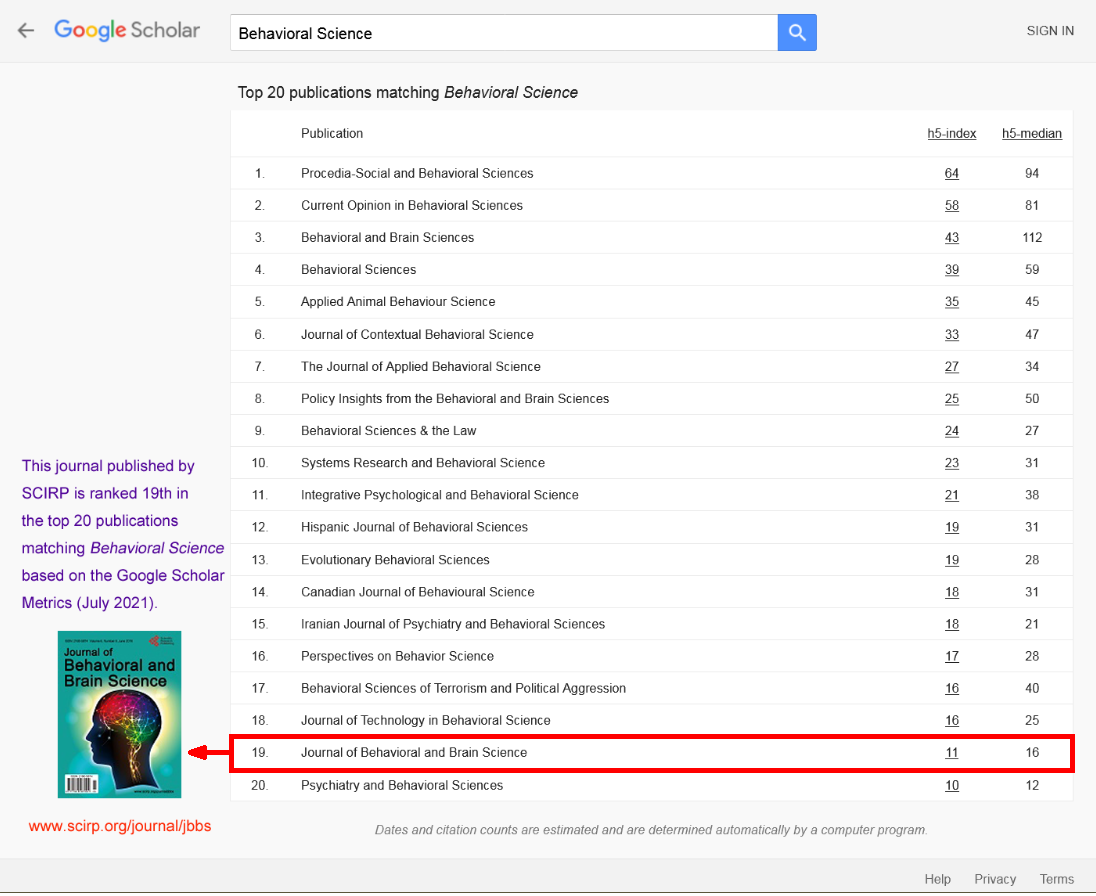Click the h5-median column header
Screen dimensions: 1096x896
[x=1031, y=134]
